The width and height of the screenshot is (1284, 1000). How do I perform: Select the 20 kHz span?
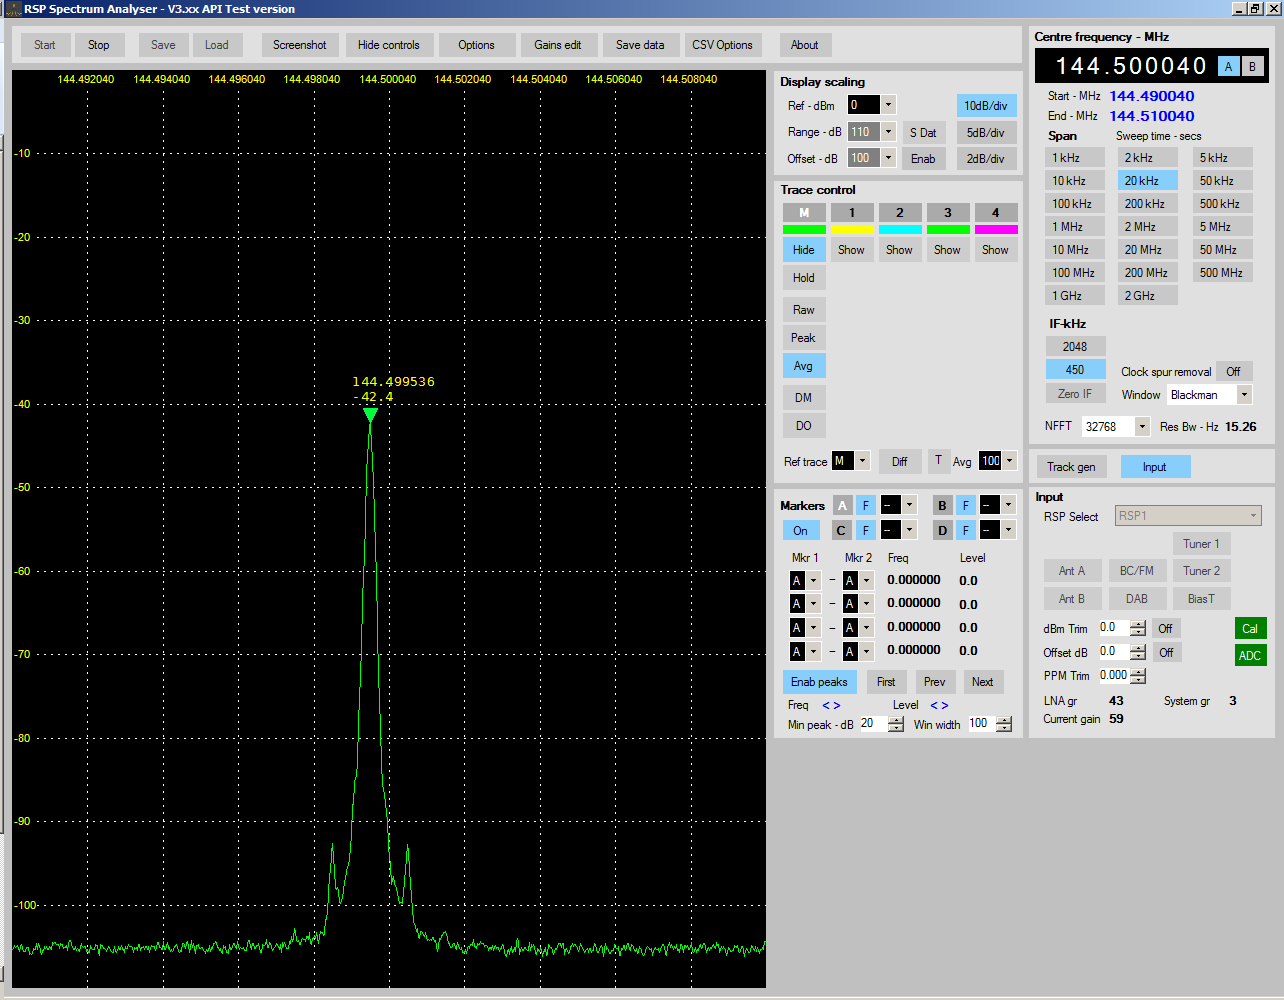[x=1147, y=181]
